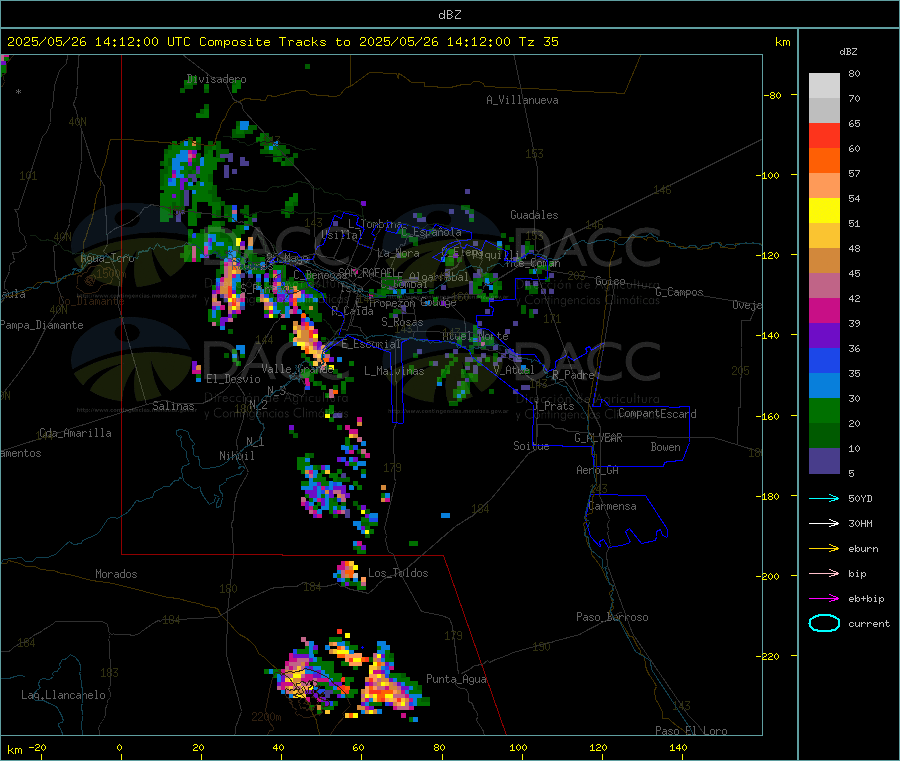This screenshot has height=761, width=900.
Task: Click the dBZ legend heading above color scale
Action: click(x=848, y=52)
